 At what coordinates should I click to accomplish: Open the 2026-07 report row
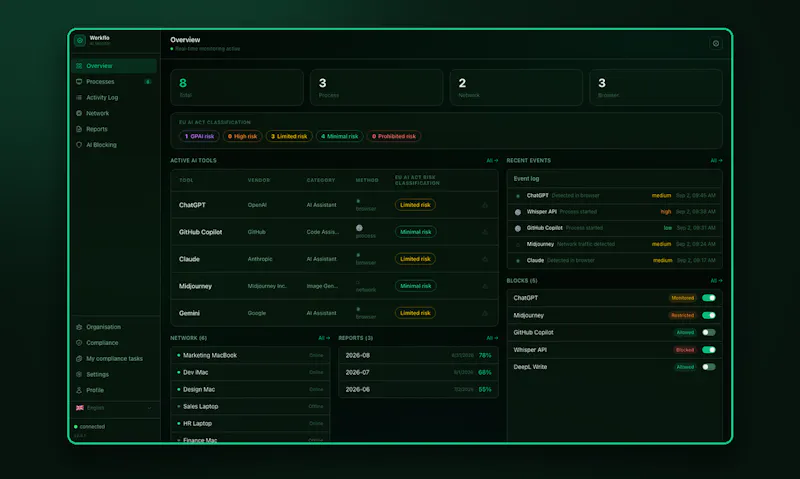[418, 372]
